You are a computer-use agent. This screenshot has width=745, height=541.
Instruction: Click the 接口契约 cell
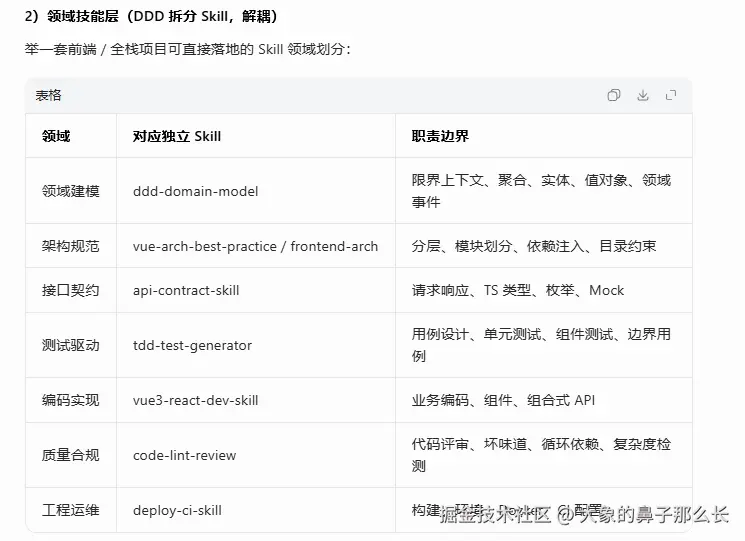(71, 290)
